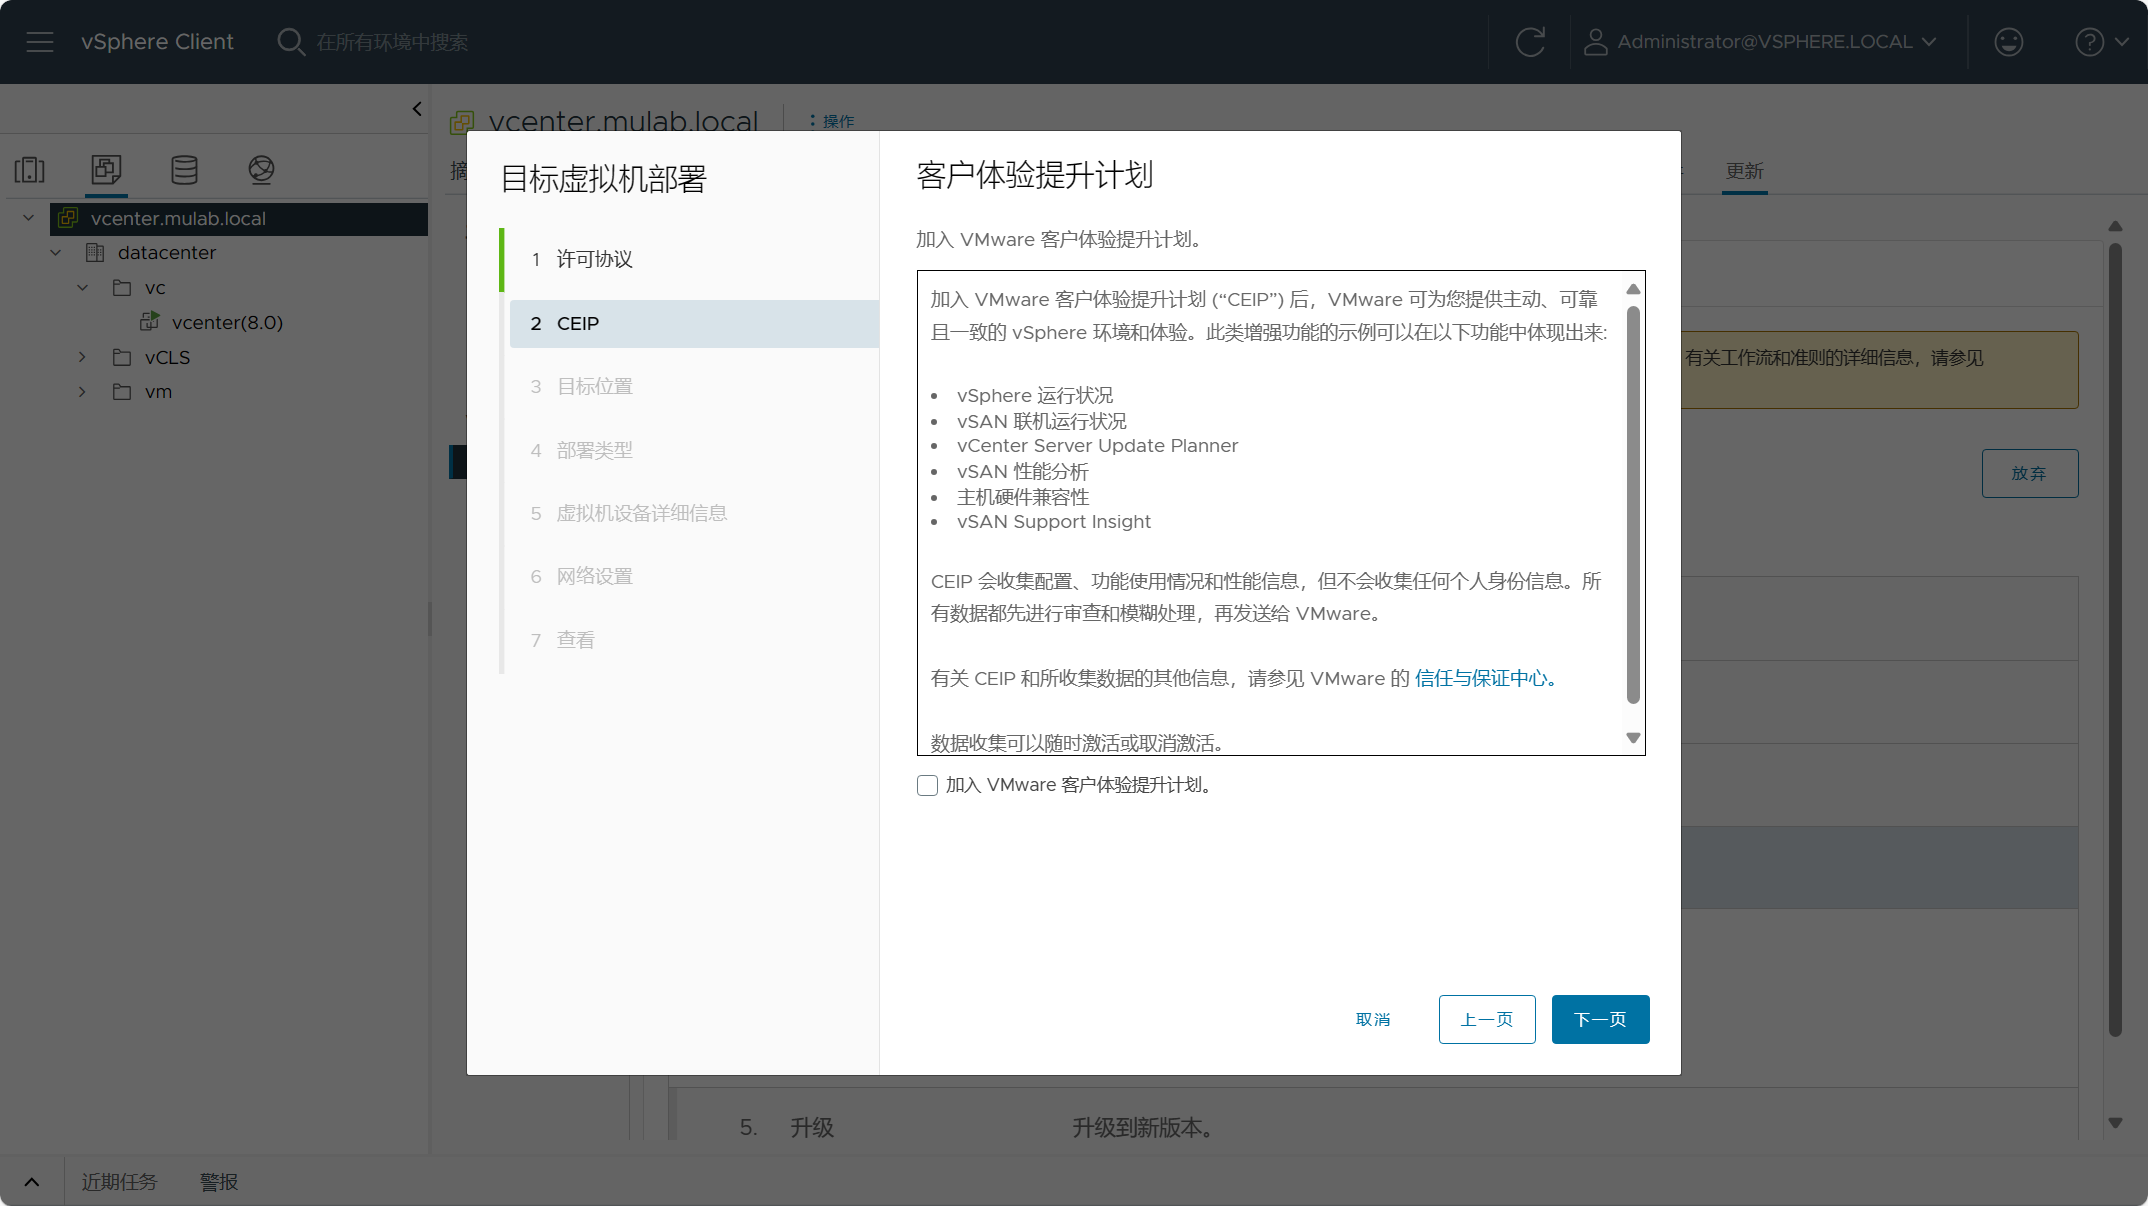Open the feedback smiley icon
The height and width of the screenshot is (1206, 2148).
point(2008,42)
